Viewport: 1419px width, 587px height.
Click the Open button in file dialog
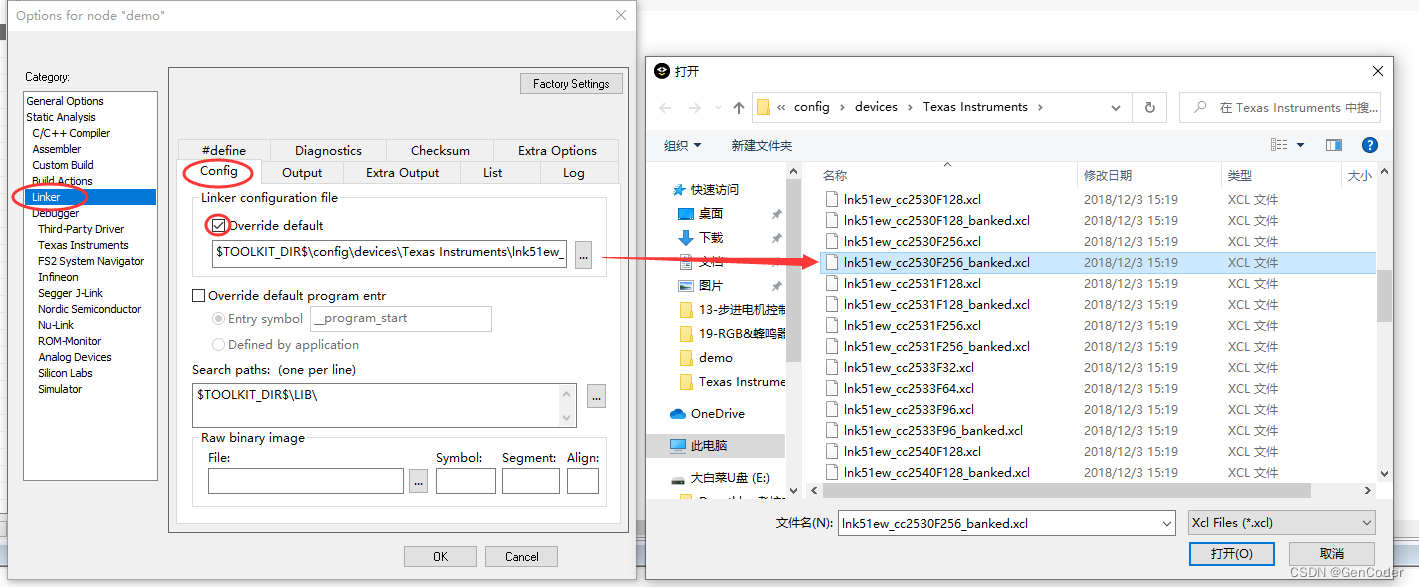[x=1232, y=553]
